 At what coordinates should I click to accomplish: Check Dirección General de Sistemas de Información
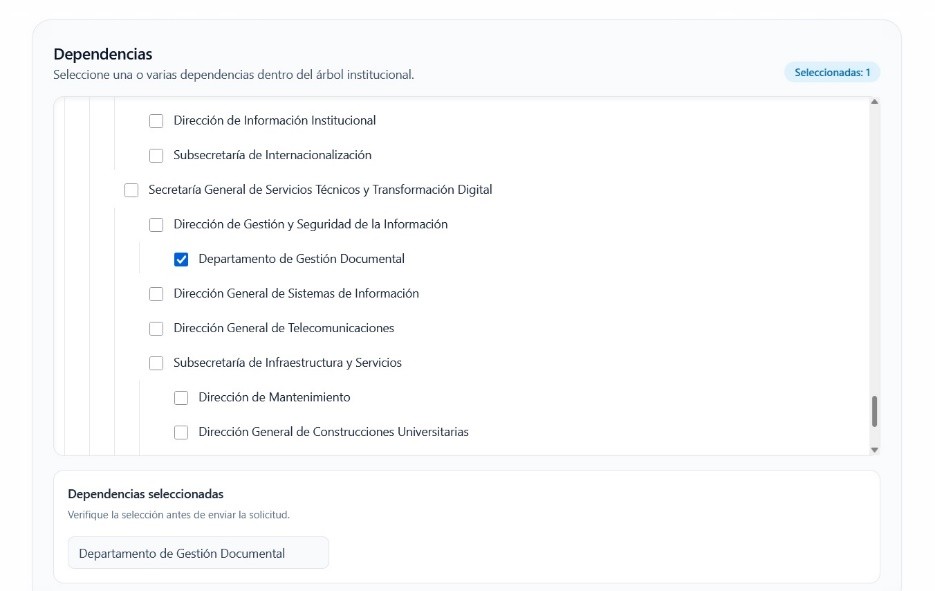pos(156,294)
